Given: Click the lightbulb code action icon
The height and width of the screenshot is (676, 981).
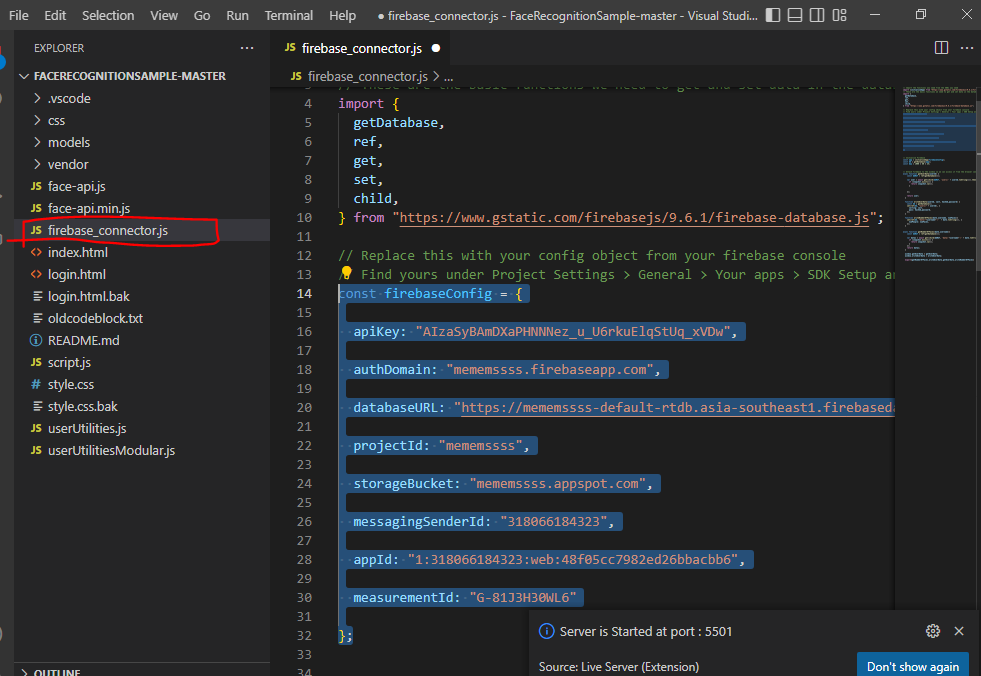Looking at the screenshot, I should coord(346,273).
